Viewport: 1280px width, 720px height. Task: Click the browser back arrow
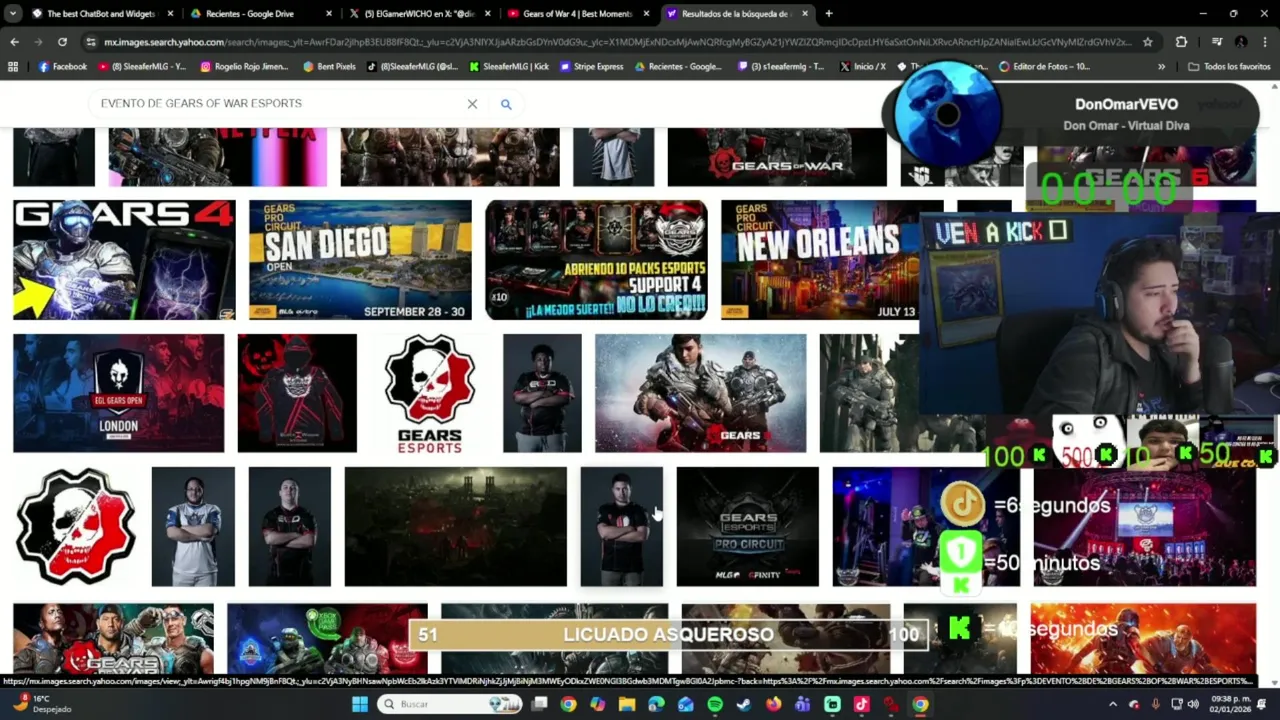click(14, 42)
